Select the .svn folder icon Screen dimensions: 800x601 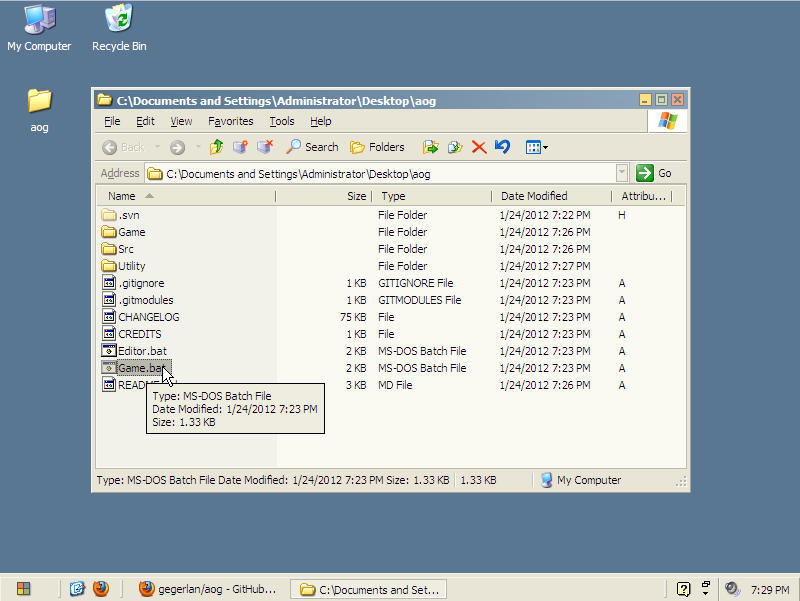pos(109,215)
